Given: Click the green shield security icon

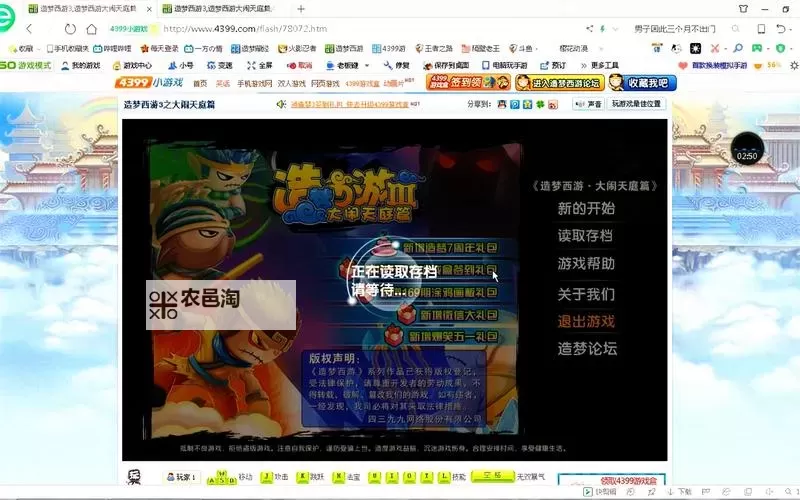Looking at the screenshot, I should click(780, 48).
